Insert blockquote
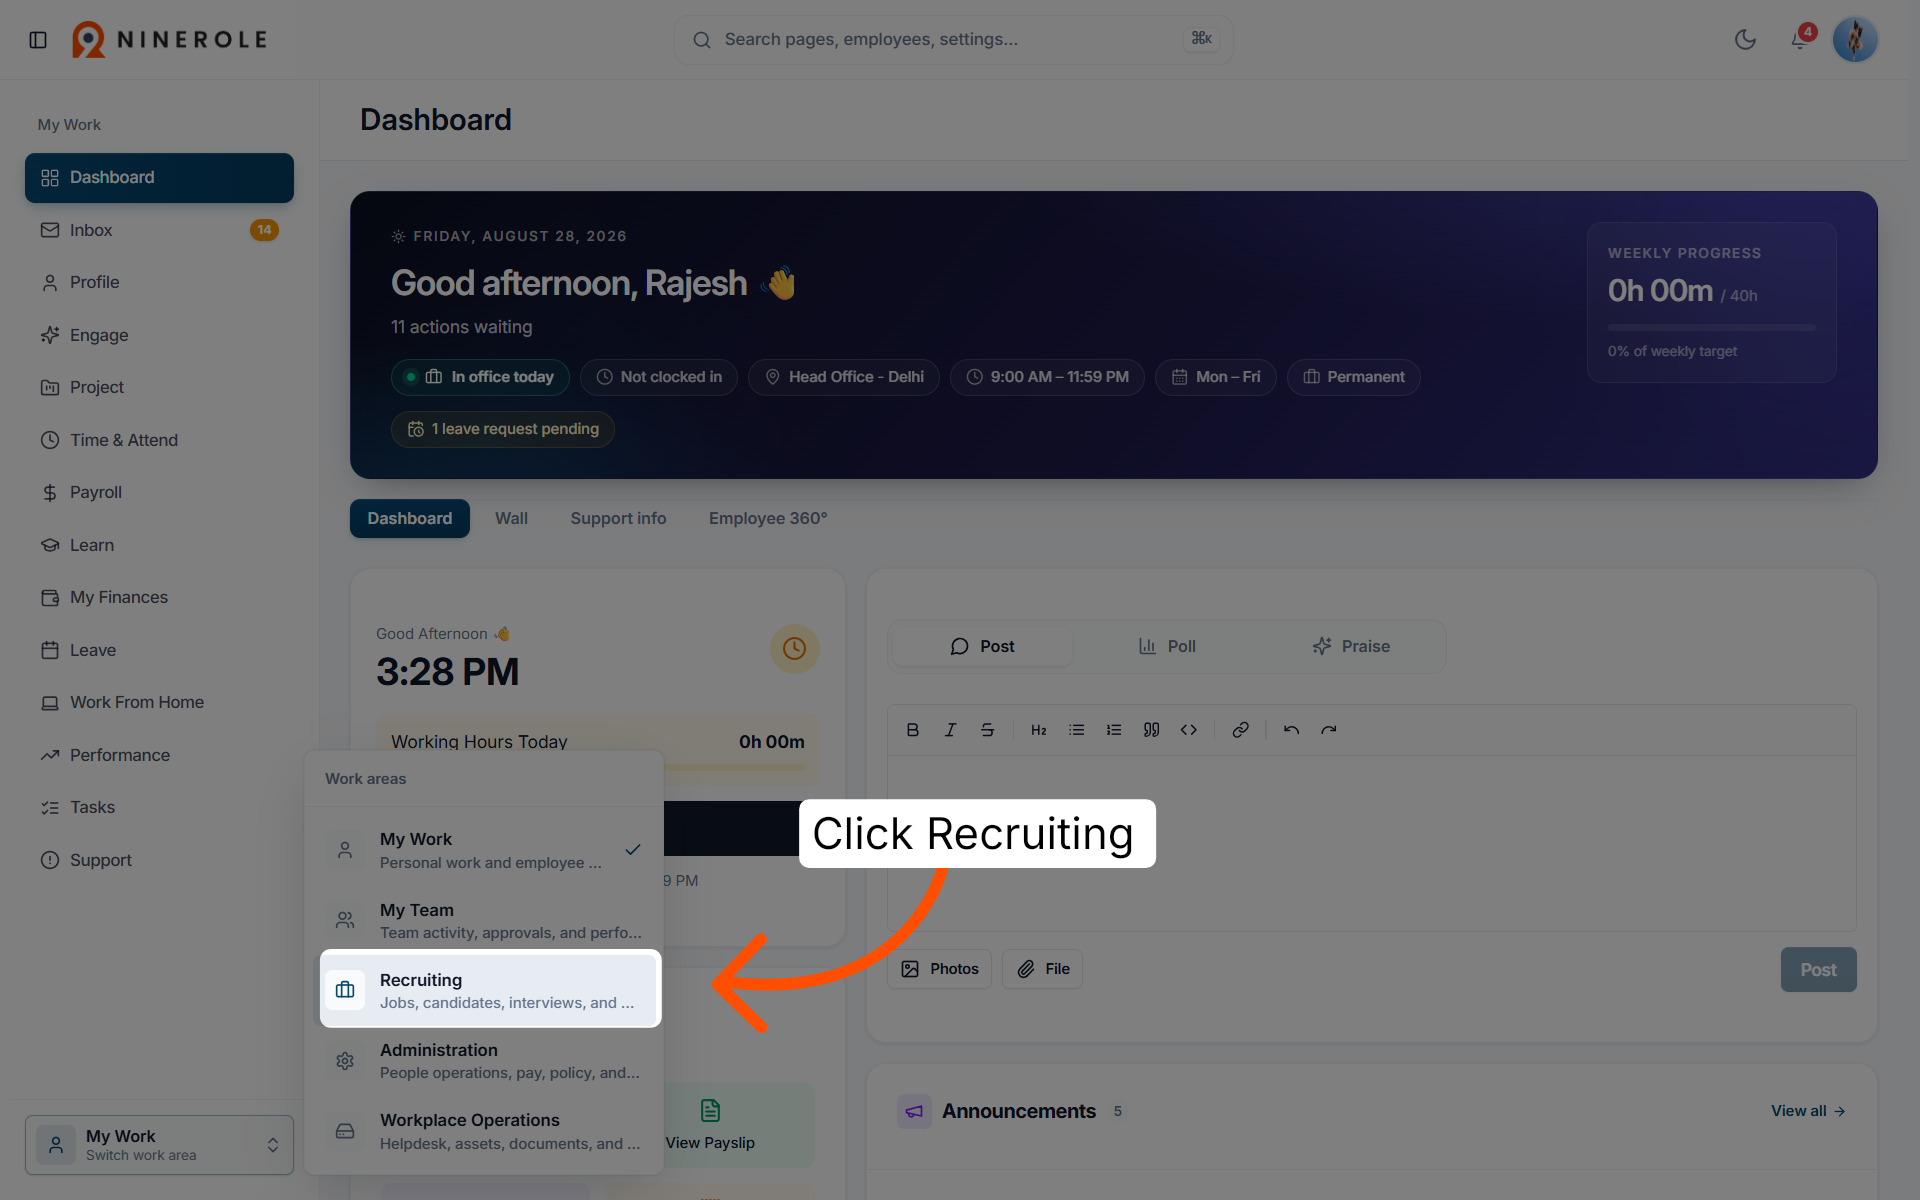The height and width of the screenshot is (1200, 1920). click(1151, 730)
